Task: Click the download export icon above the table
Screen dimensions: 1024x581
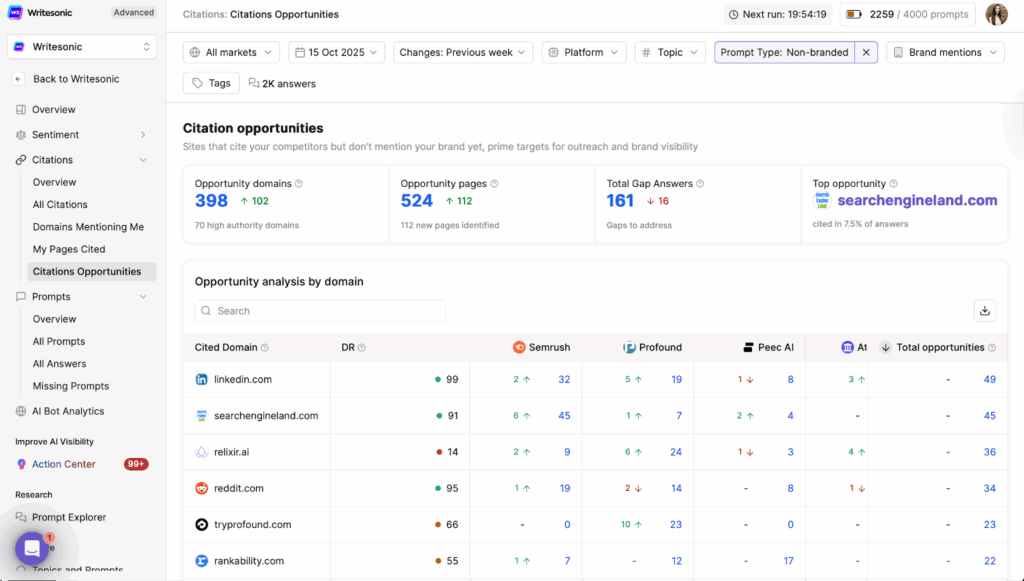Action: point(985,311)
